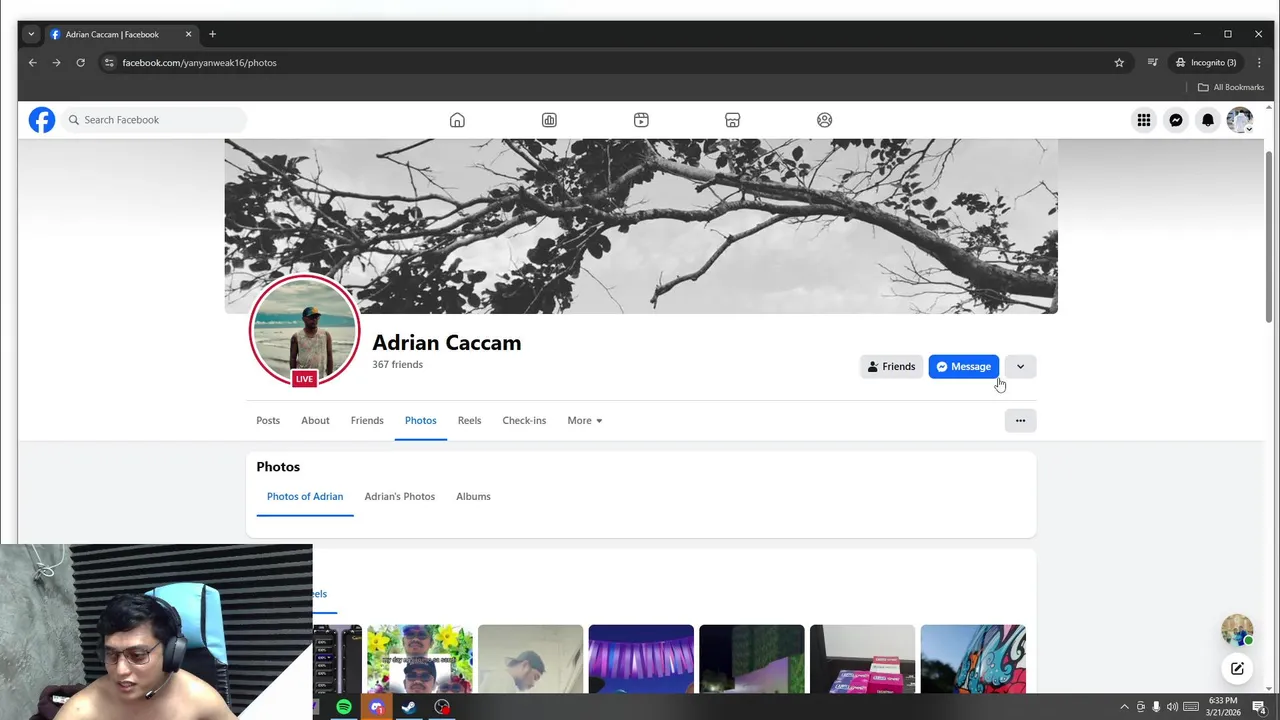The height and width of the screenshot is (720, 1280).
Task: Open the Reels video icon in the top bar
Action: [x=641, y=120]
